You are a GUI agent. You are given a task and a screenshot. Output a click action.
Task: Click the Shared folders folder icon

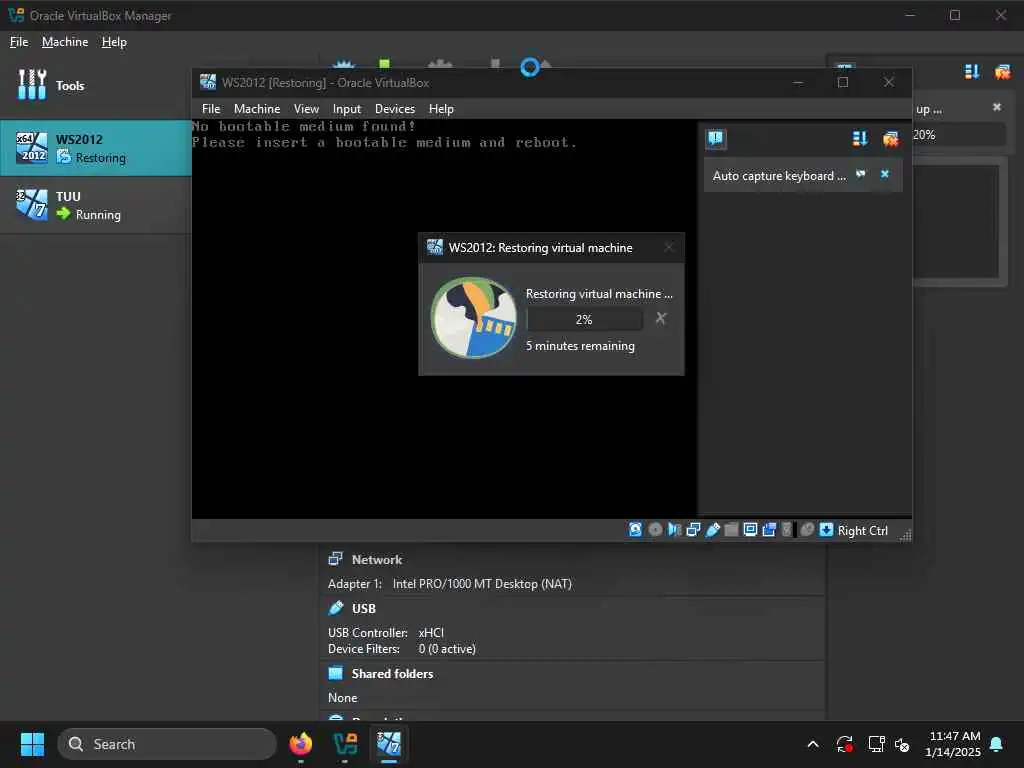[336, 673]
